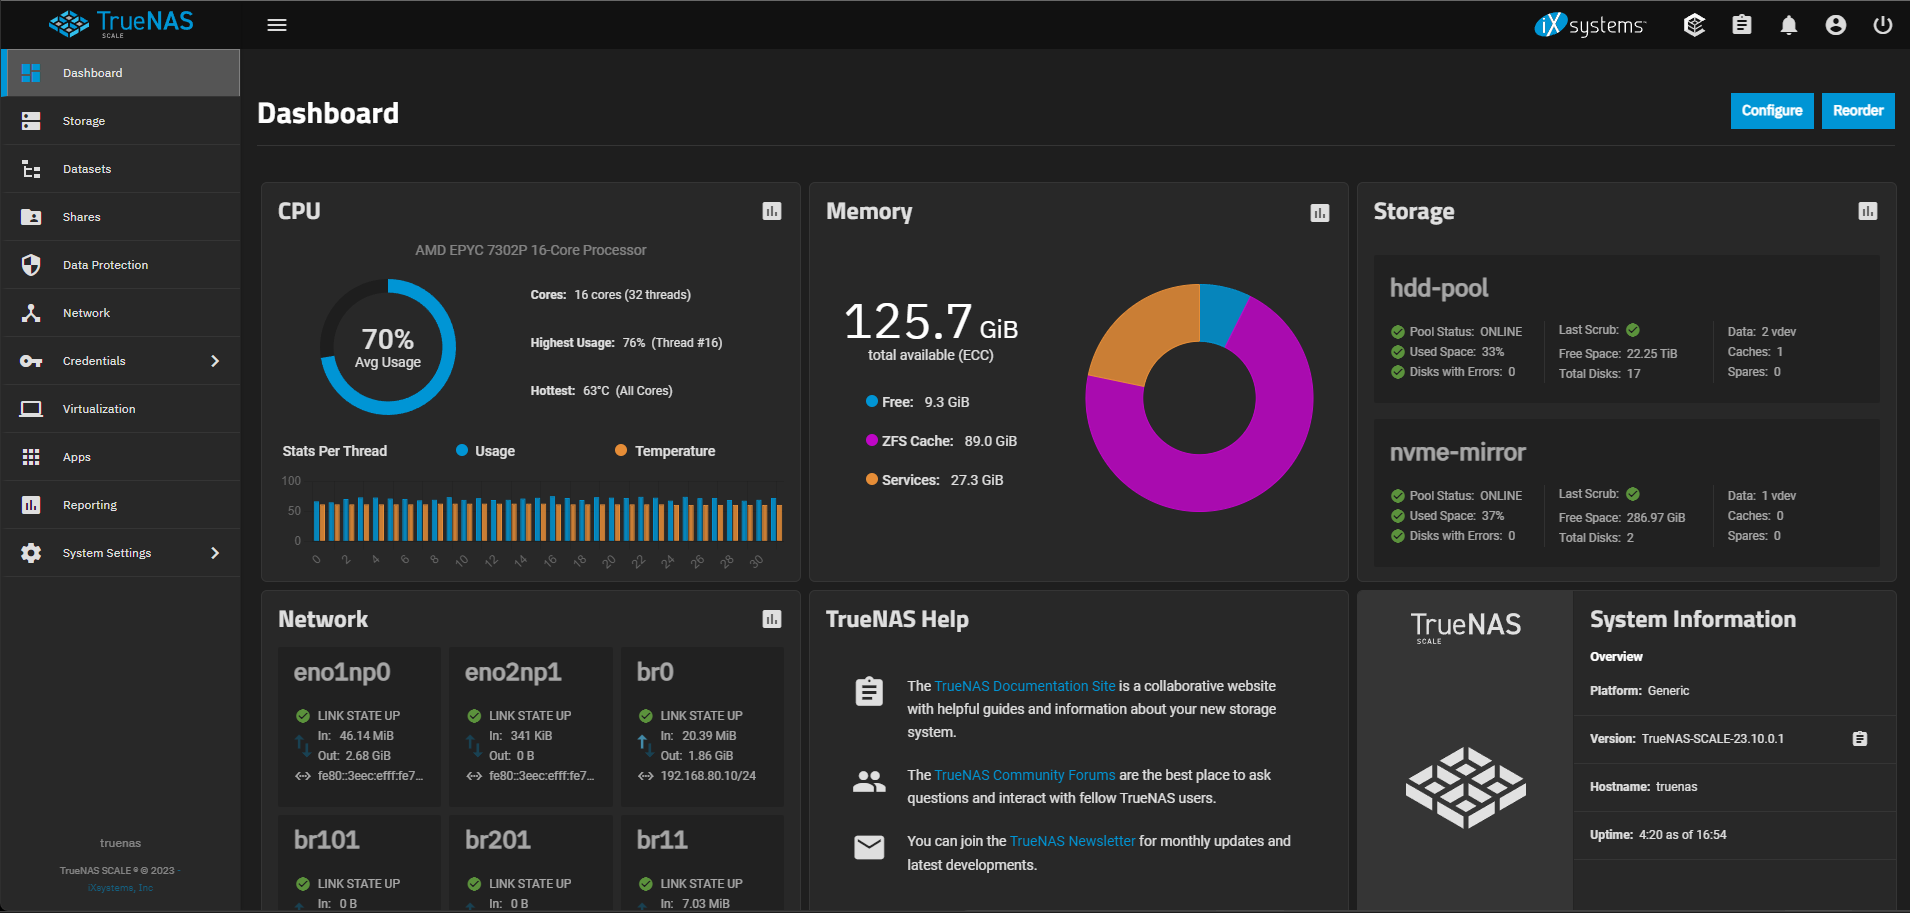Screen dimensions: 1910x913
Task: Select the br11 interface card title
Action: 662,840
